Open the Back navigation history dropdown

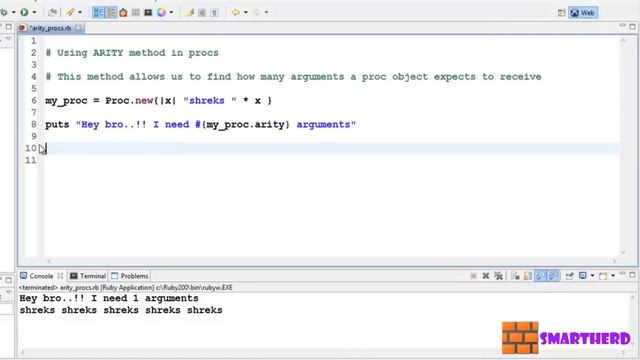[246, 12]
